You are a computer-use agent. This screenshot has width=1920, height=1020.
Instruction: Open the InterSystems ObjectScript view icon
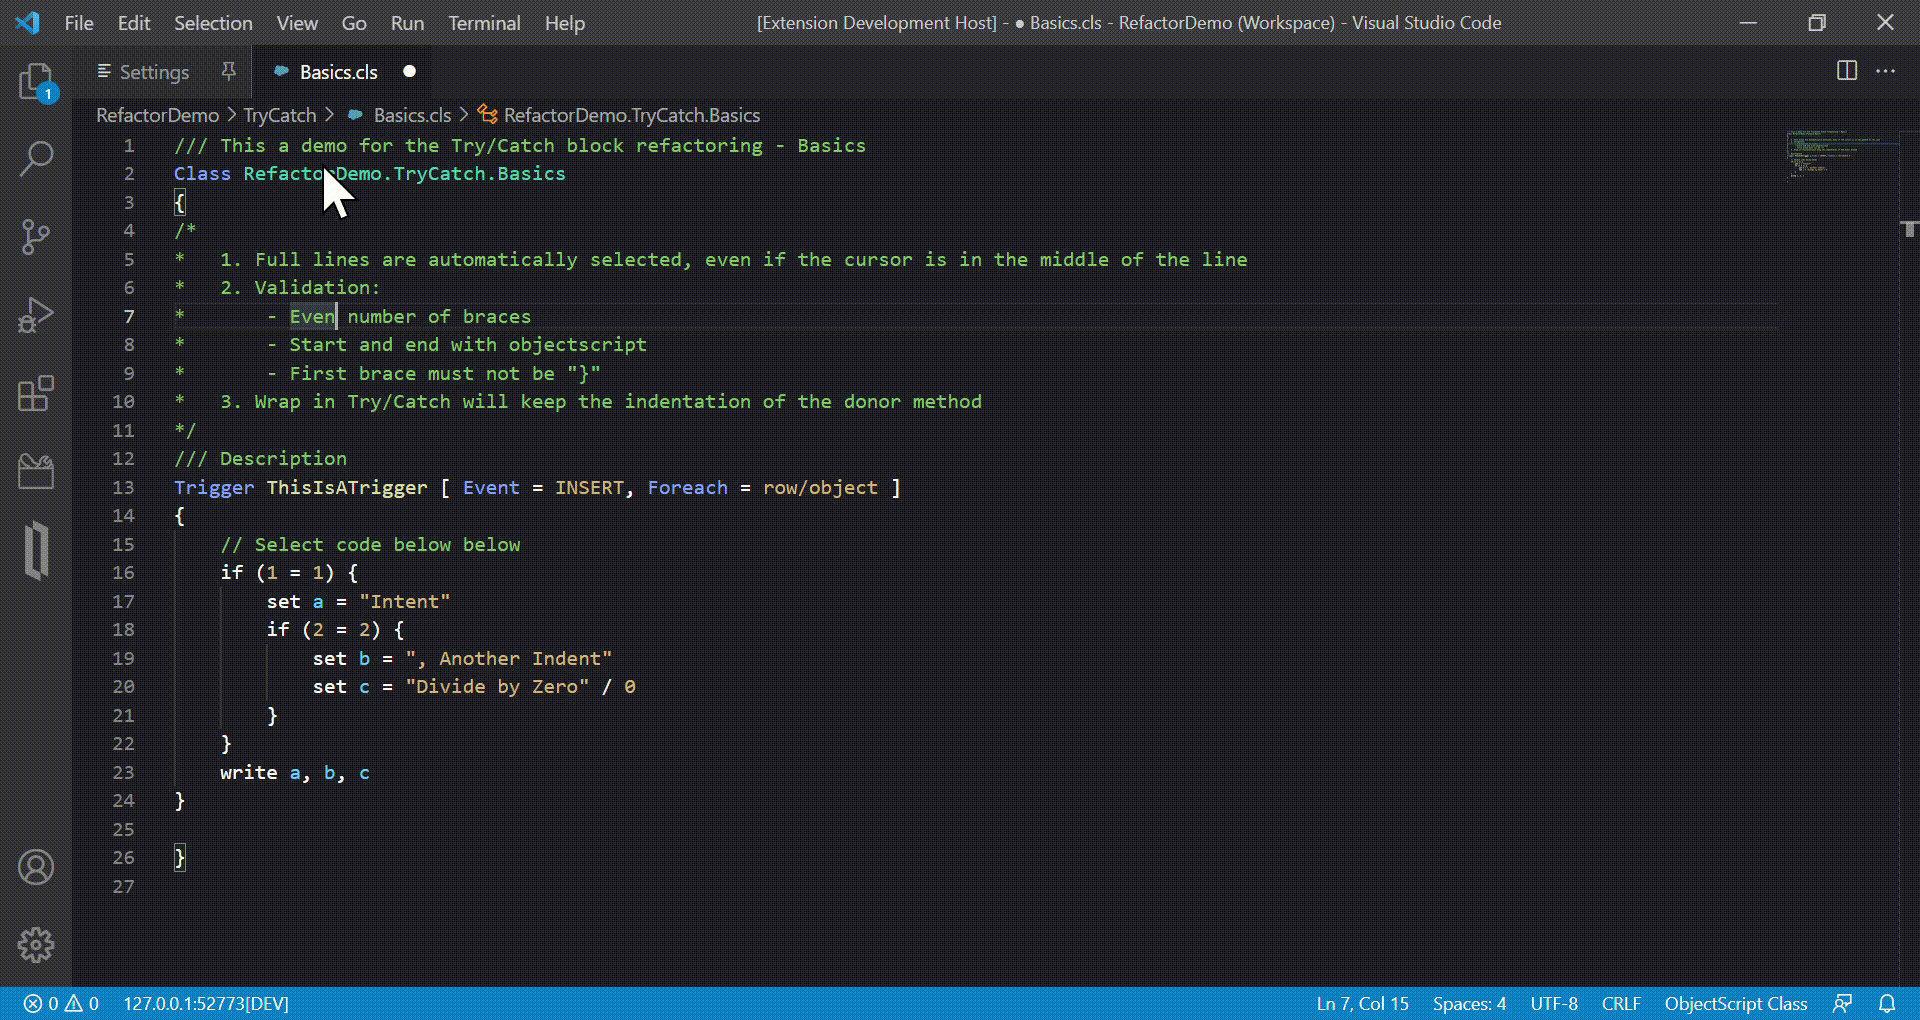point(36,550)
